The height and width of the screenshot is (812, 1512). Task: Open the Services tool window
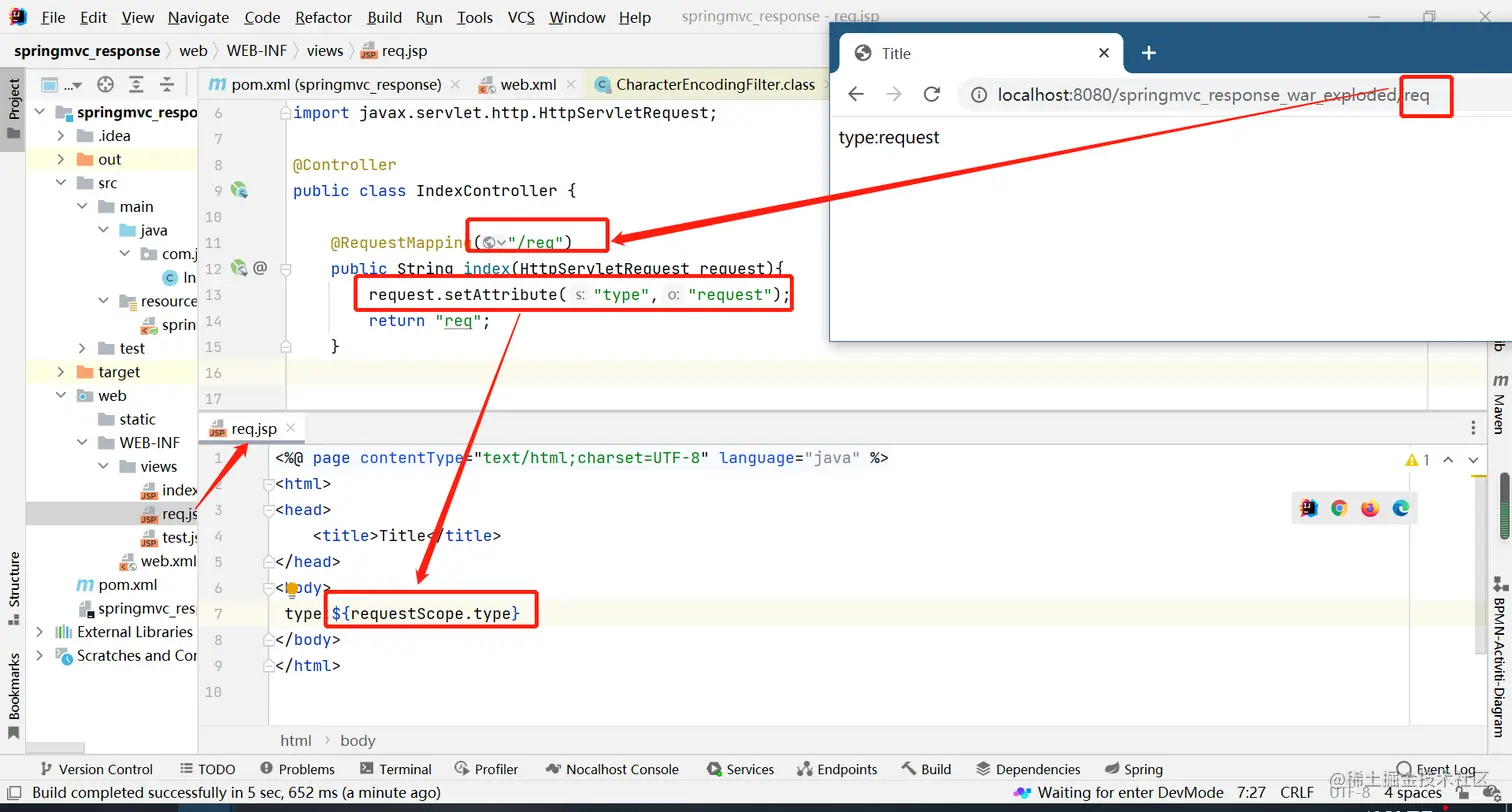point(739,769)
